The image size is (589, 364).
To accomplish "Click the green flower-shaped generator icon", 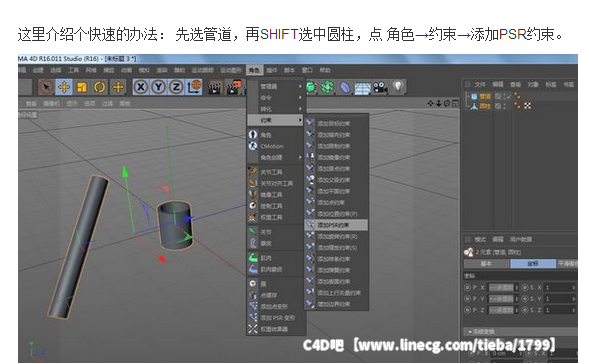I will click(328, 87).
